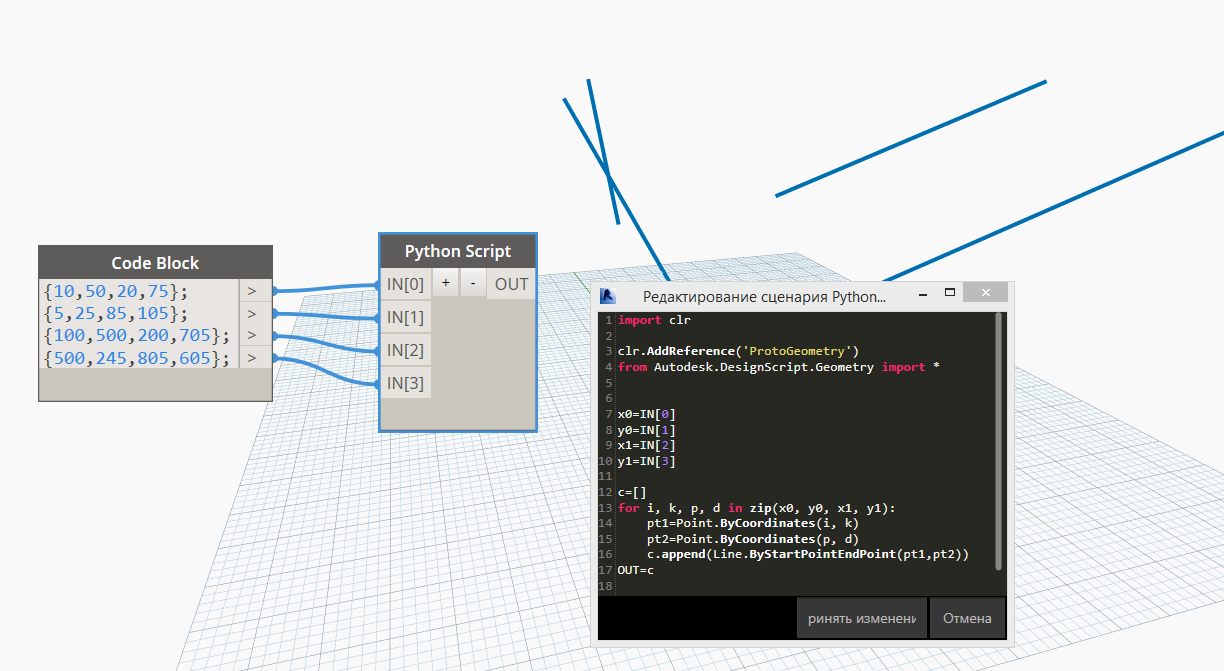The height and width of the screenshot is (671, 1224).
Task: Click the code line {10,50,20,75};
Action: pos(116,291)
